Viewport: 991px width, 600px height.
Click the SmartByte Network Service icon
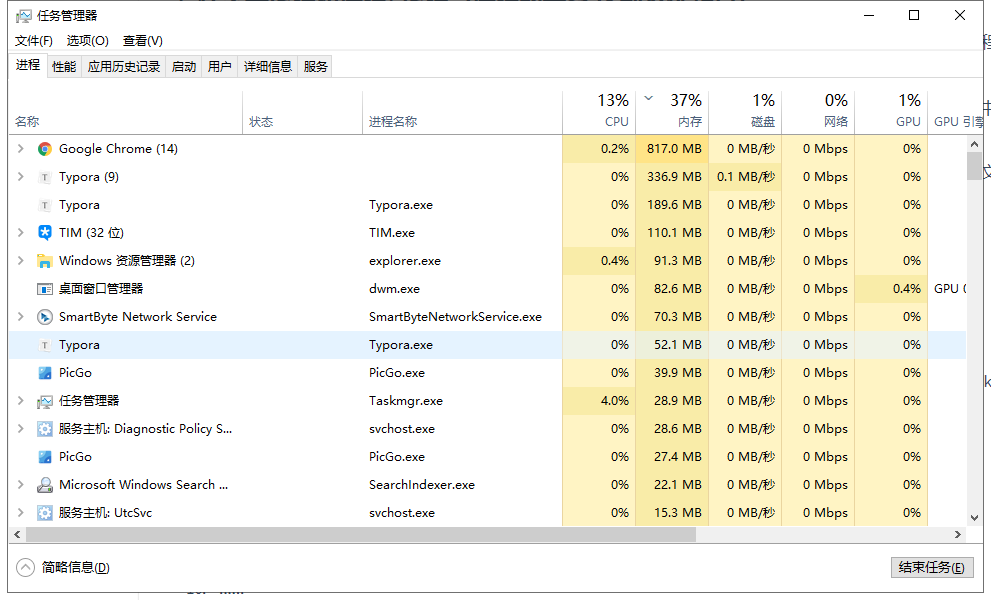pos(44,317)
